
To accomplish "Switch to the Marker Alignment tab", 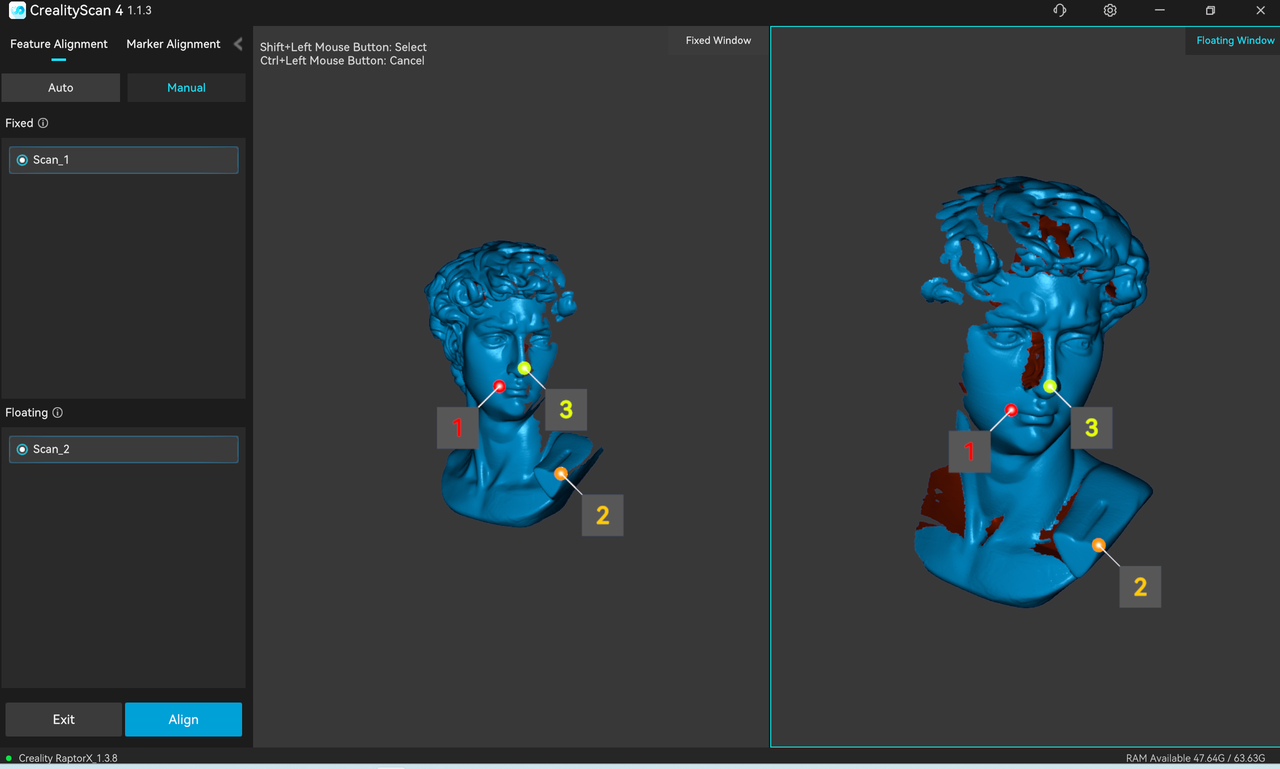I will [173, 44].
